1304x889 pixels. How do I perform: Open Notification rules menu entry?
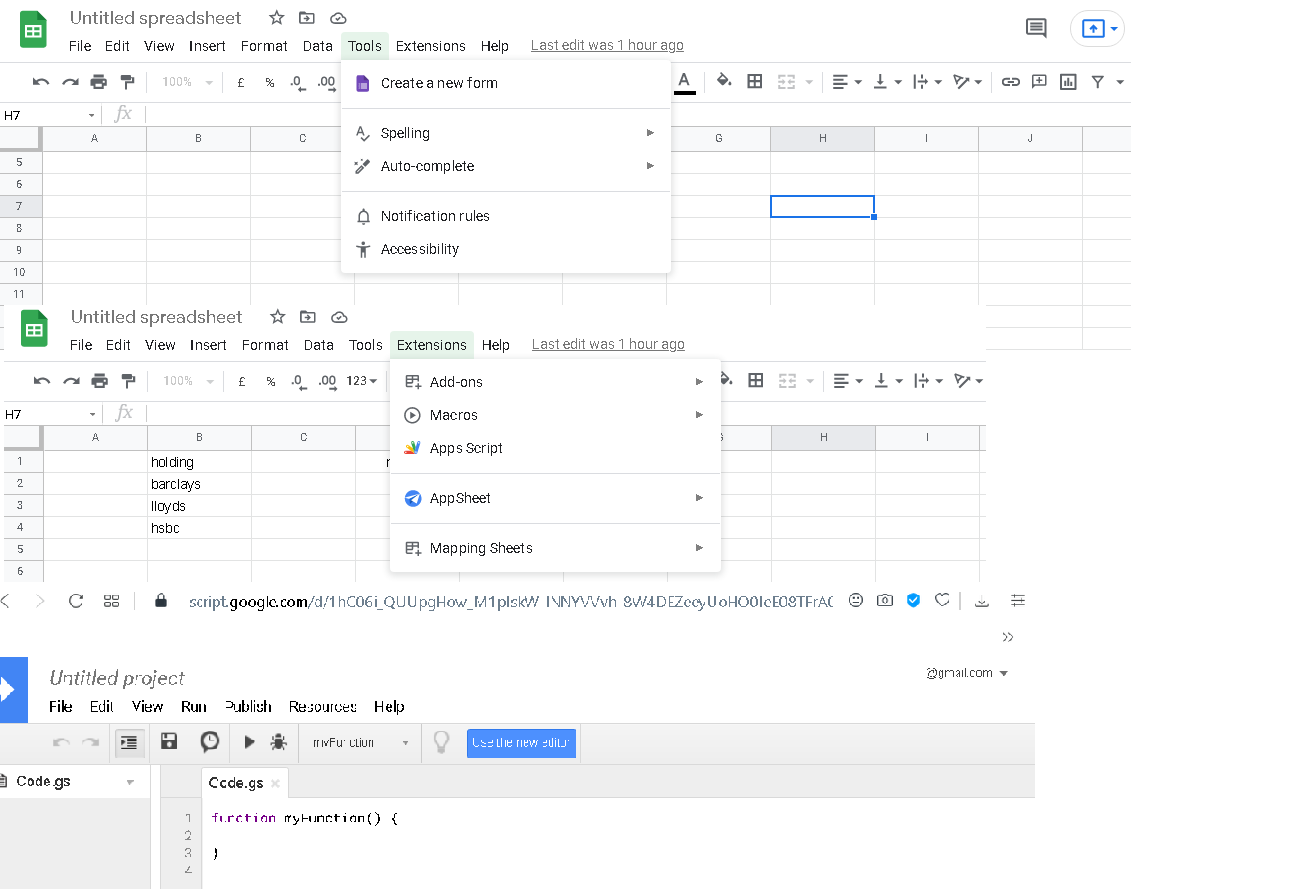point(435,216)
